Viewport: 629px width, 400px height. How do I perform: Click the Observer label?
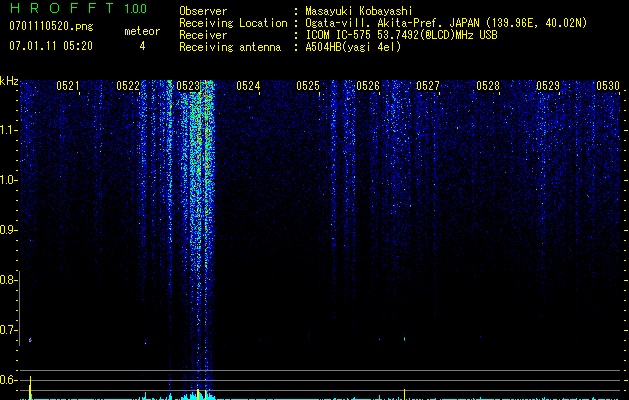[x=203, y=11]
